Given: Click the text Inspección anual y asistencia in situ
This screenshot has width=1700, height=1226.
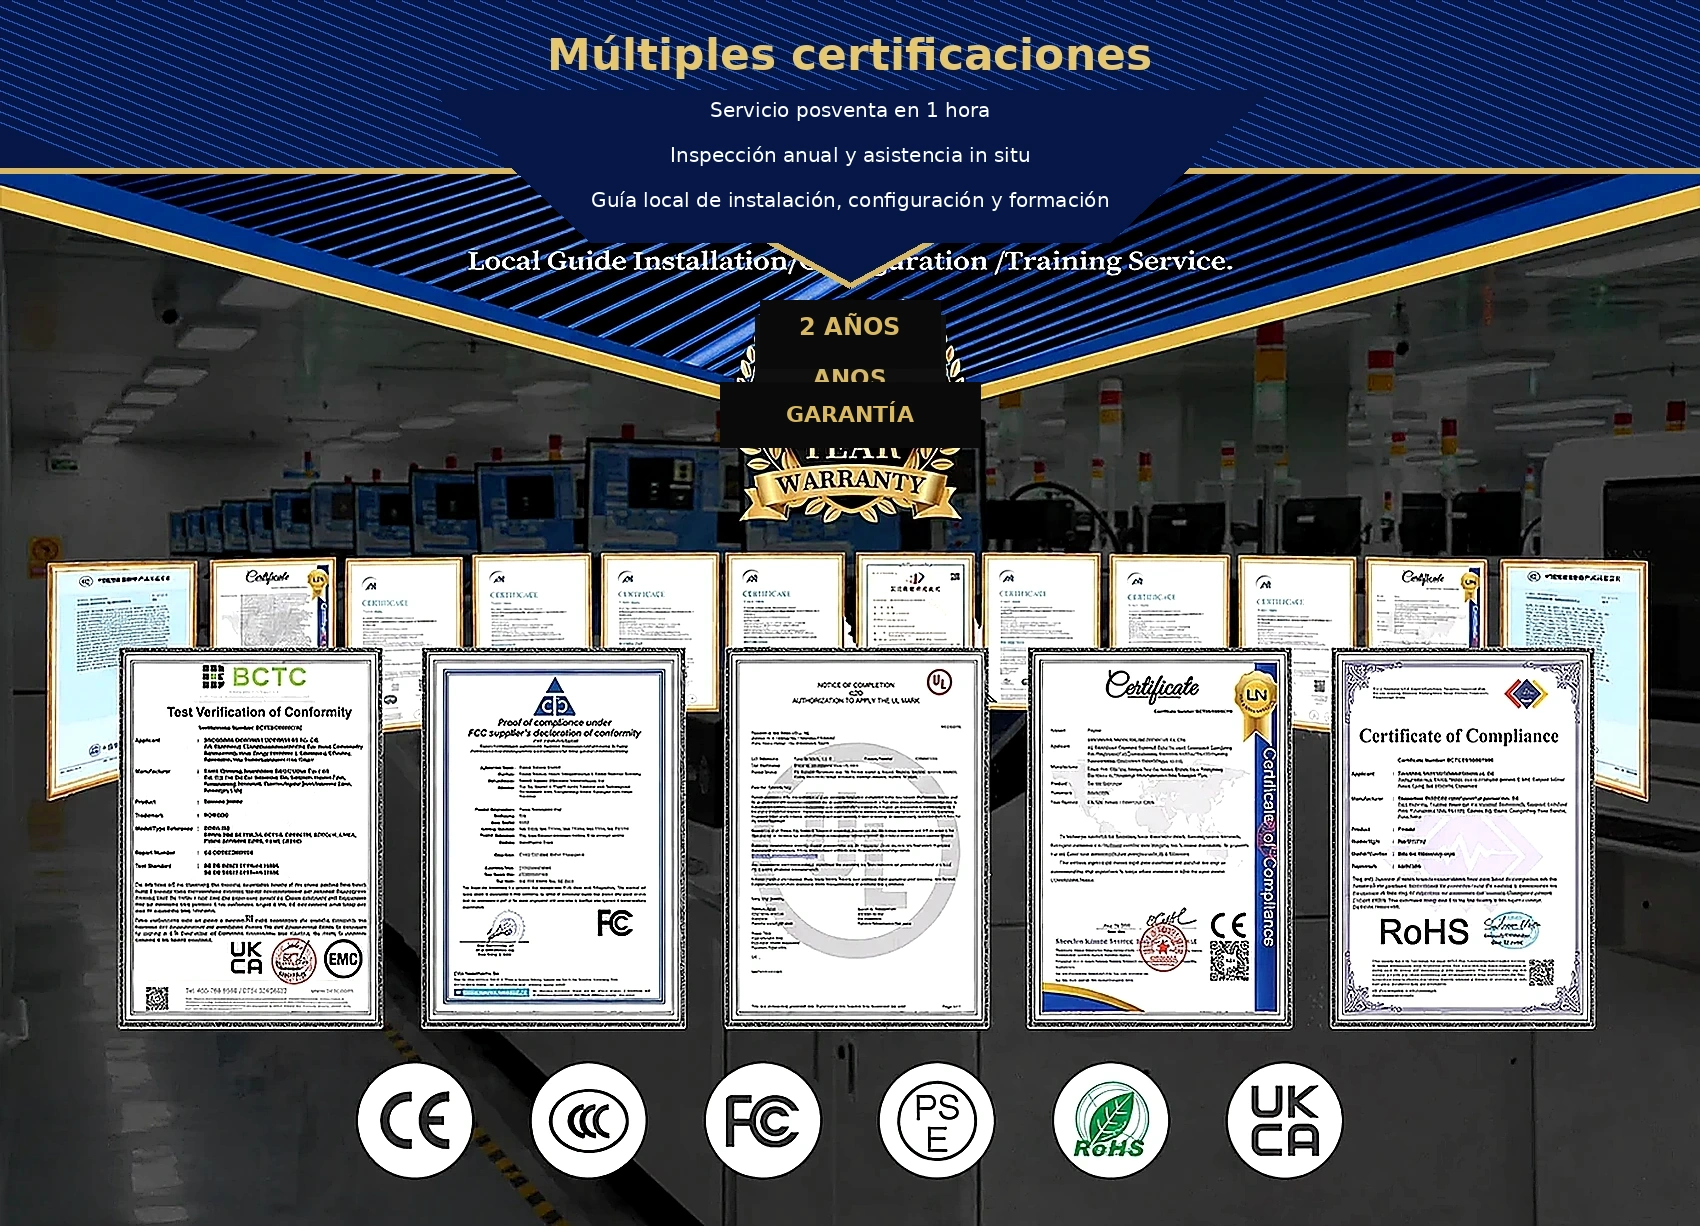Looking at the screenshot, I should pyautogui.click(x=850, y=155).
